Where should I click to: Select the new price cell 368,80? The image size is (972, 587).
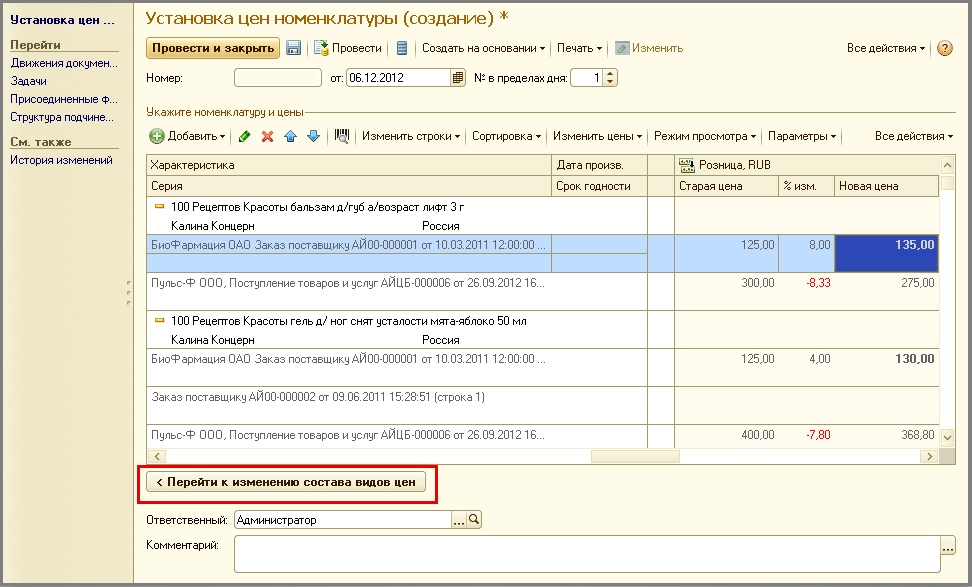886,436
